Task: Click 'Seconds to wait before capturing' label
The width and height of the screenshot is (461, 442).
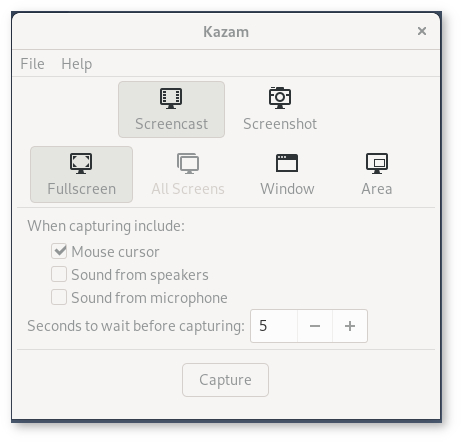Action: coord(136,326)
